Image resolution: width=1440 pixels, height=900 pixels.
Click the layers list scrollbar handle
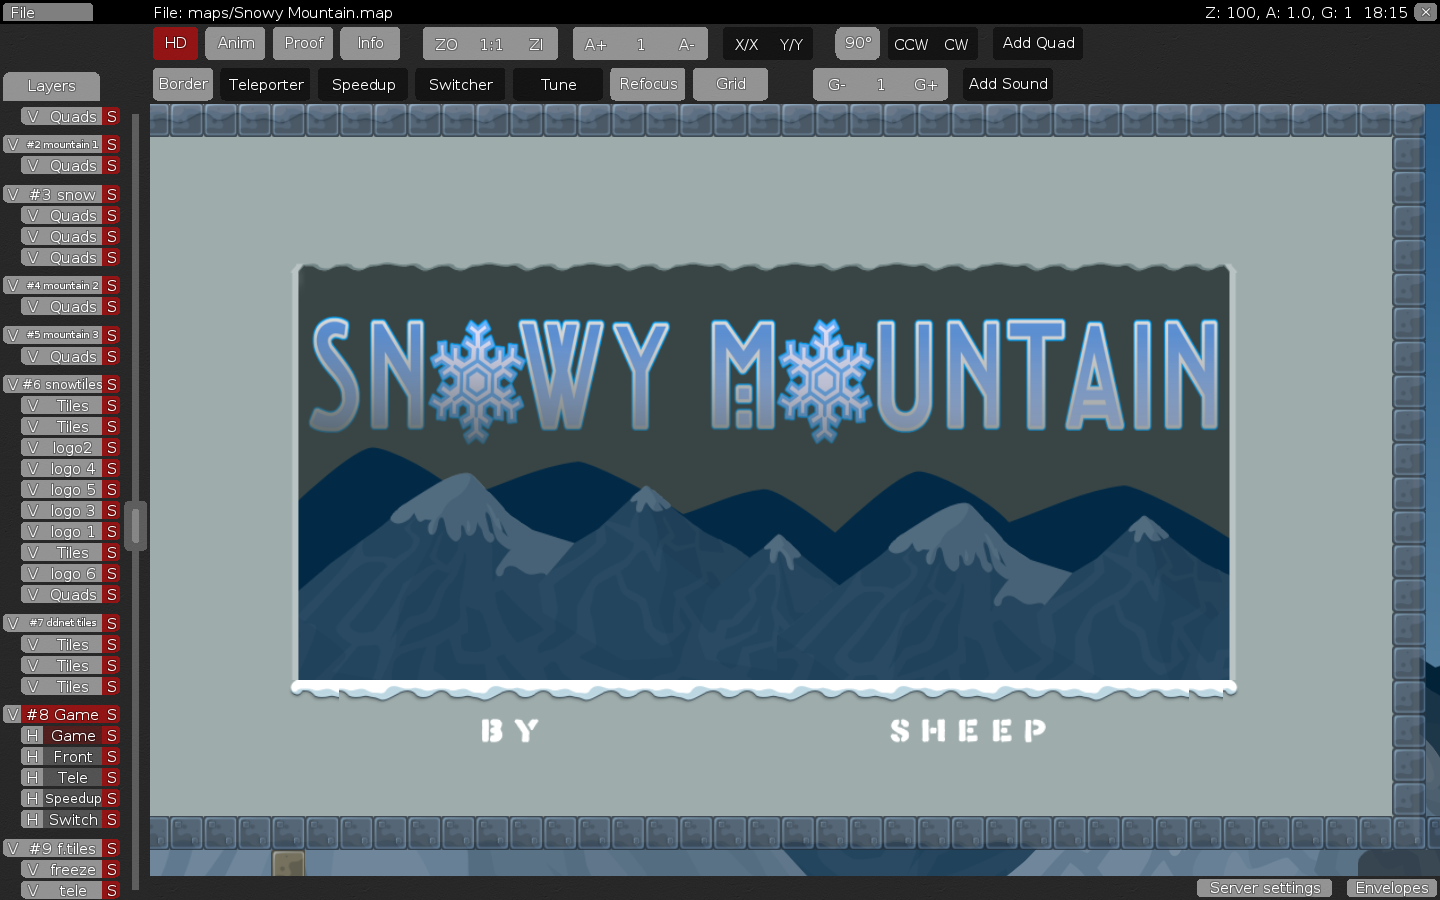pyautogui.click(x=136, y=526)
